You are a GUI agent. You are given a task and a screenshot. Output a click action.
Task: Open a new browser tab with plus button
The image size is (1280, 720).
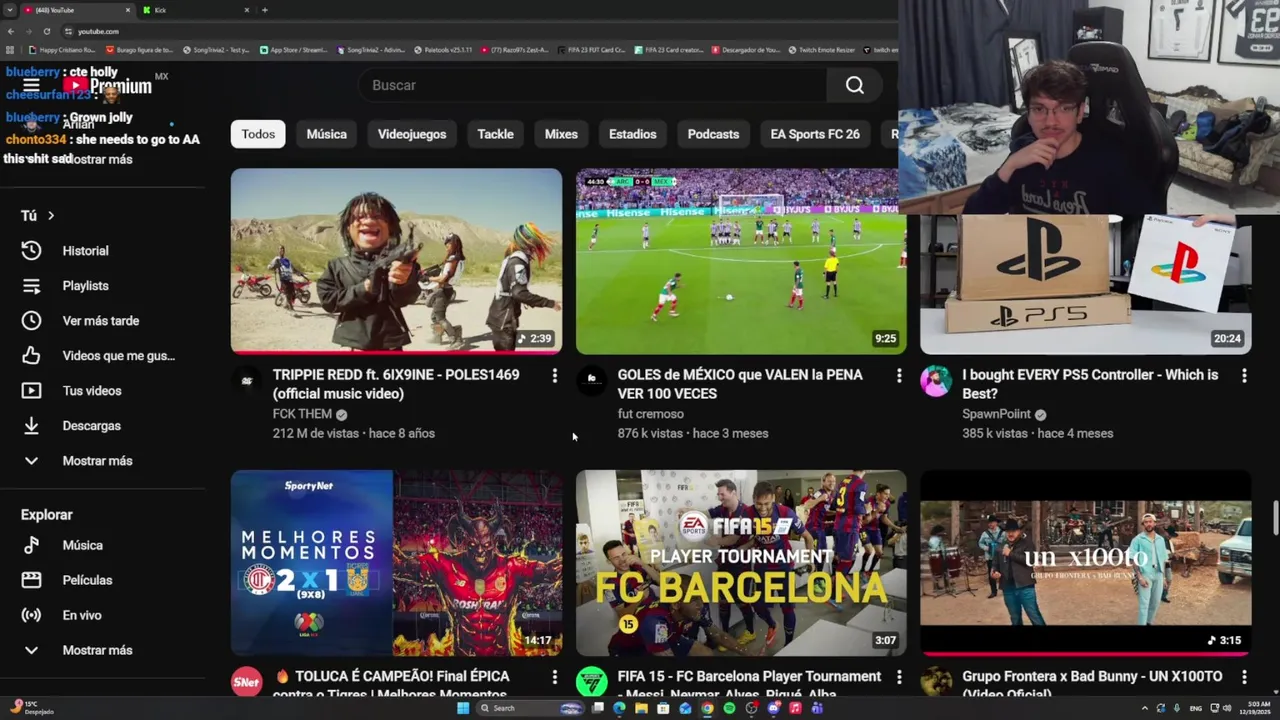(x=264, y=10)
